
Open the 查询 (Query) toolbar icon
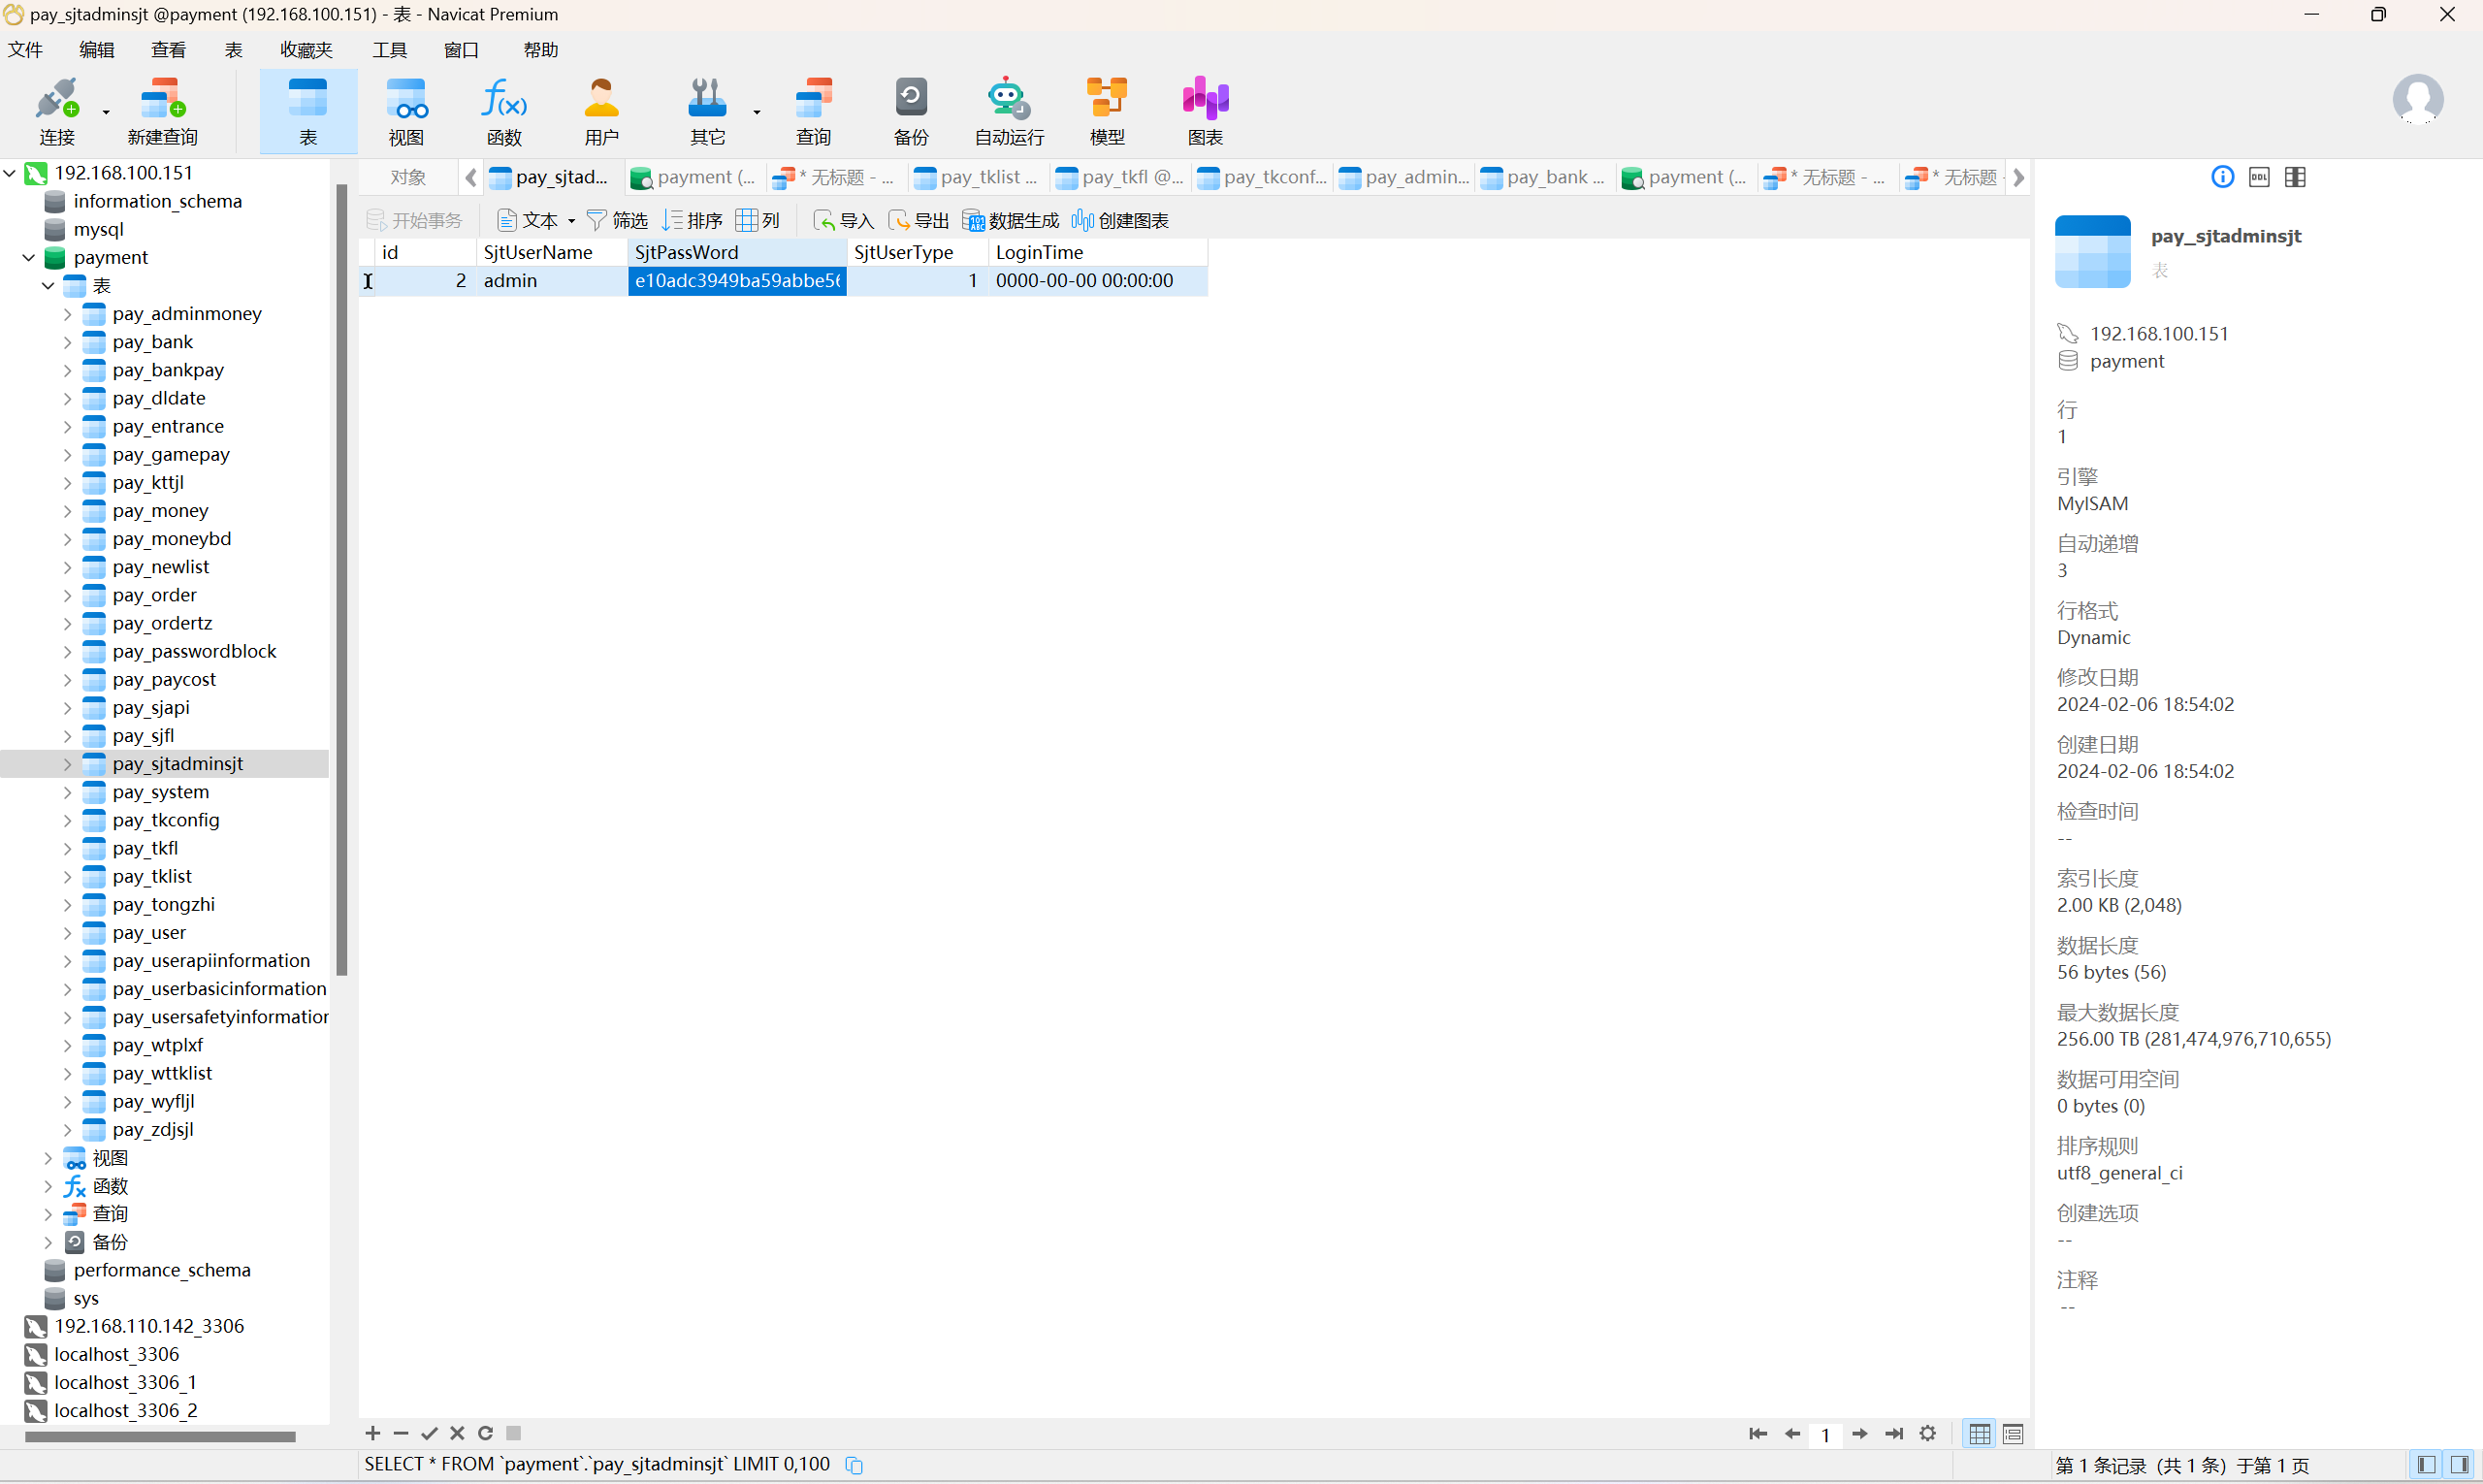pyautogui.click(x=813, y=111)
